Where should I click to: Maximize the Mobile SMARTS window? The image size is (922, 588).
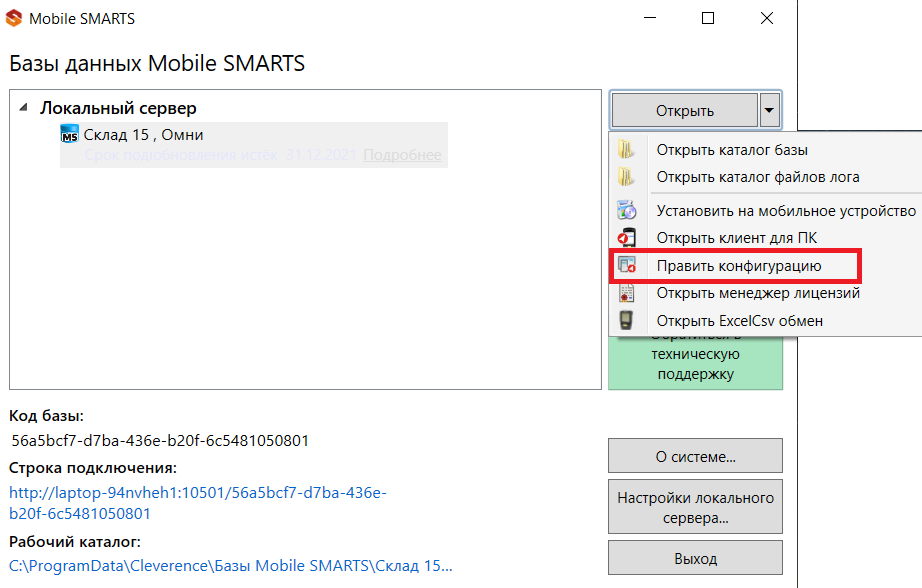(708, 18)
